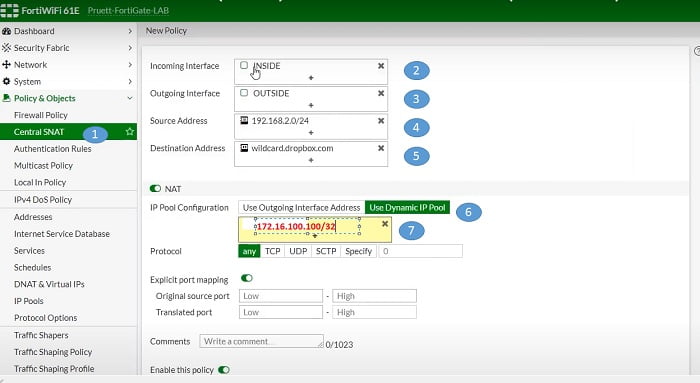Click the protocol number field
This screenshot has height=383, width=700.
point(421,251)
